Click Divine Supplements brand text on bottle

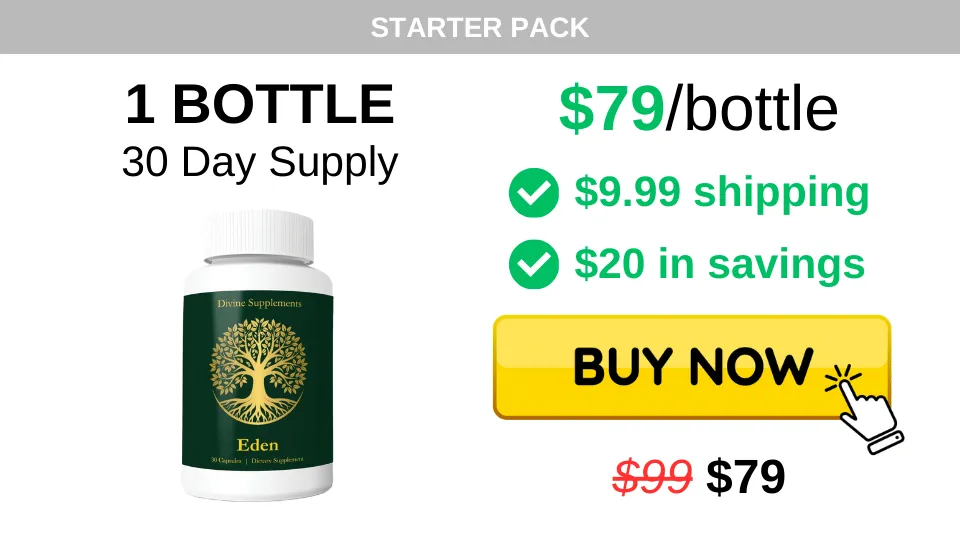[x=260, y=304]
